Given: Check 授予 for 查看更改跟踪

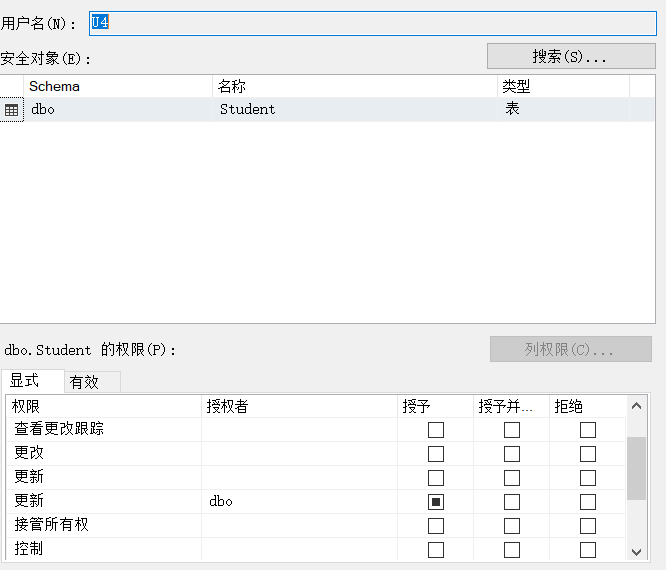Looking at the screenshot, I should [x=436, y=430].
